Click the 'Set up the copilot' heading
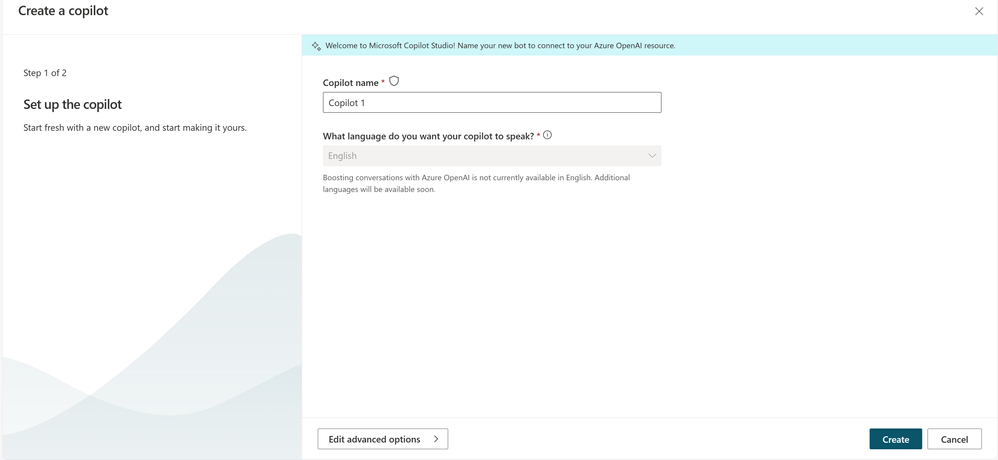 point(73,104)
